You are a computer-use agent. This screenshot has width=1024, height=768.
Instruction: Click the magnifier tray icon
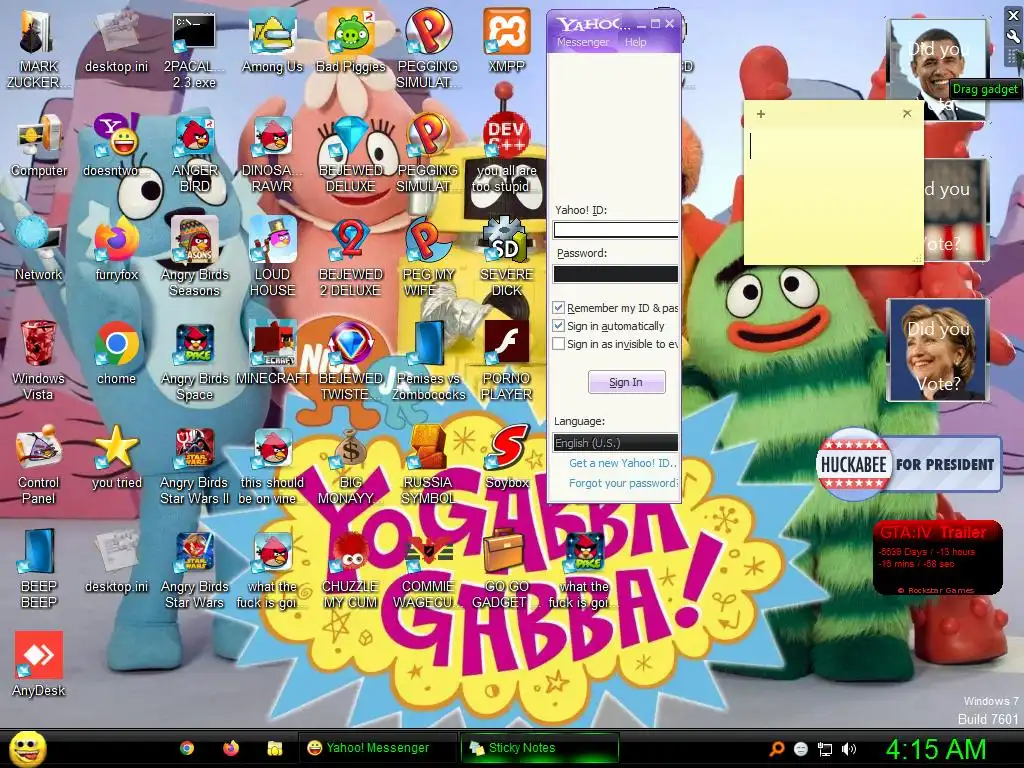pos(776,749)
